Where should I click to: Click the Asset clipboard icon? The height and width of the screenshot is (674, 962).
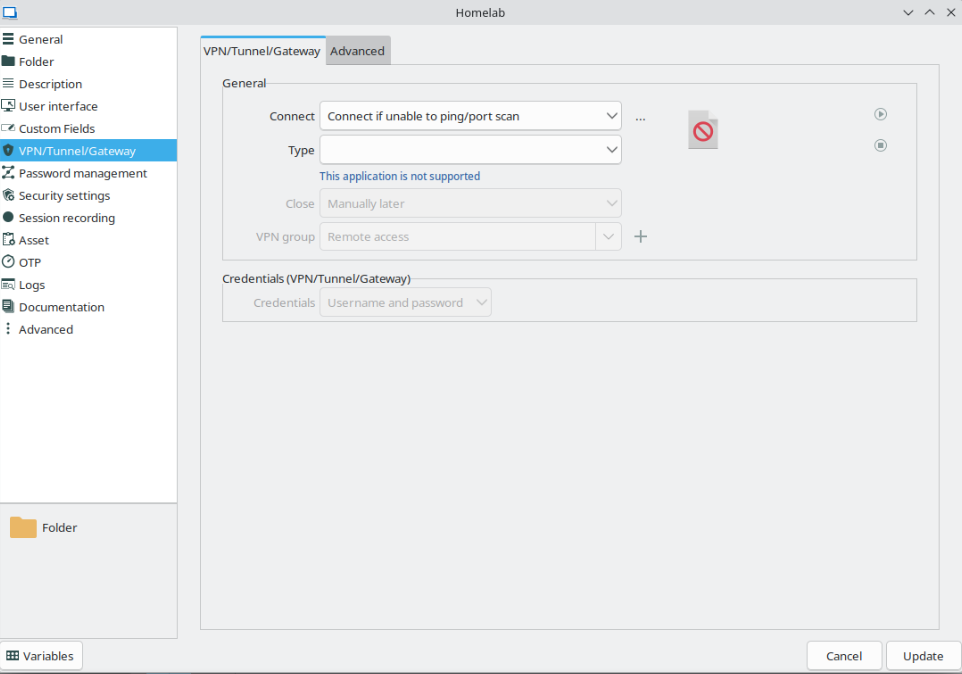click(x=8, y=240)
